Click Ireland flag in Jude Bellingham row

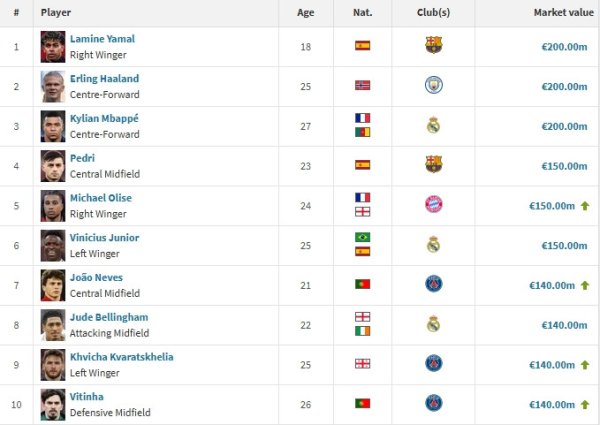pos(362,331)
